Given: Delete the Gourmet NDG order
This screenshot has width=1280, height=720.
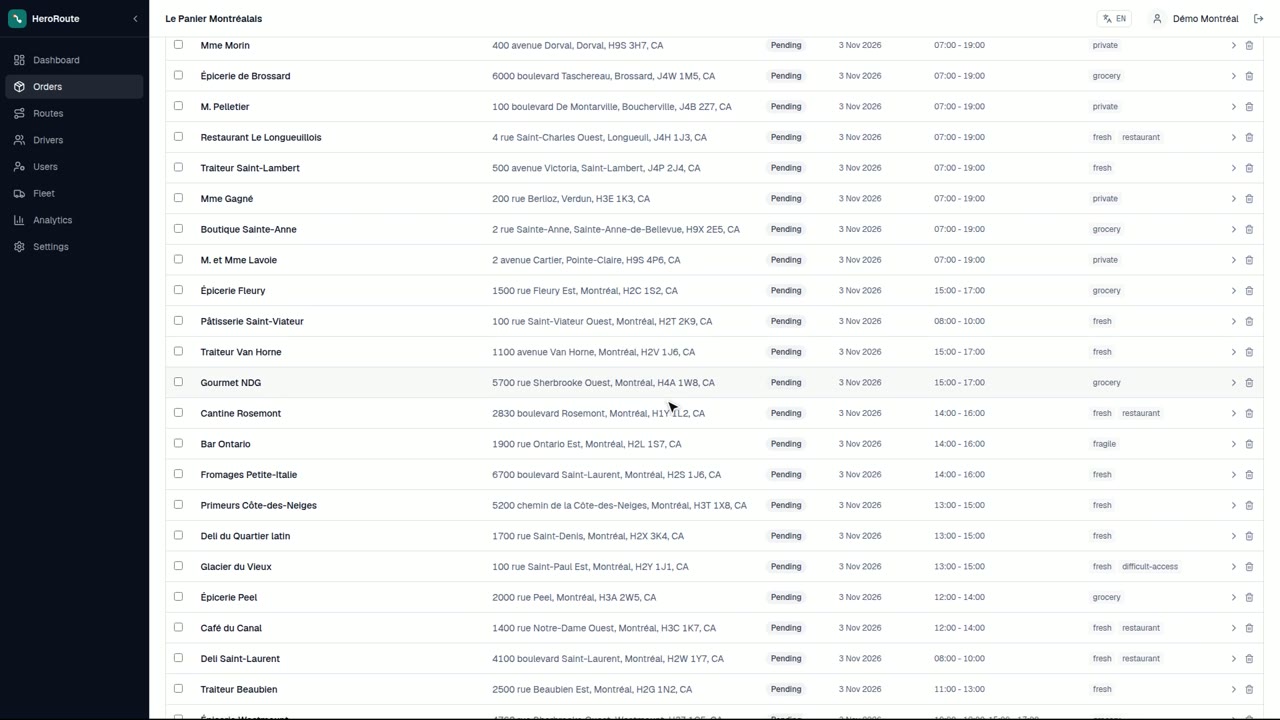Looking at the screenshot, I should (1249, 383).
